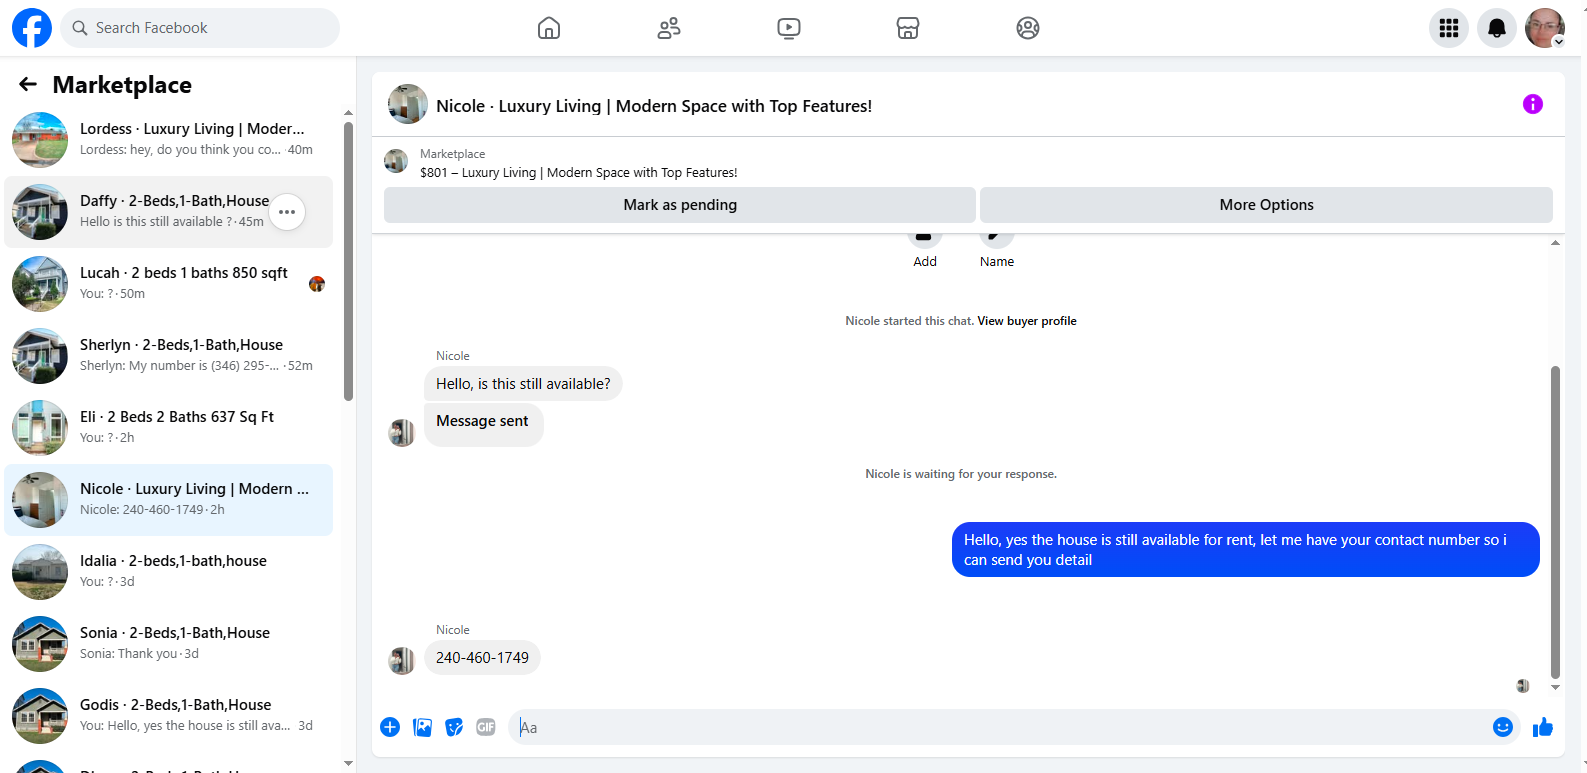Viewport: 1587px width, 773px height.
Task: Open the listing thumbnail beside the $801 listing
Action: click(396, 161)
